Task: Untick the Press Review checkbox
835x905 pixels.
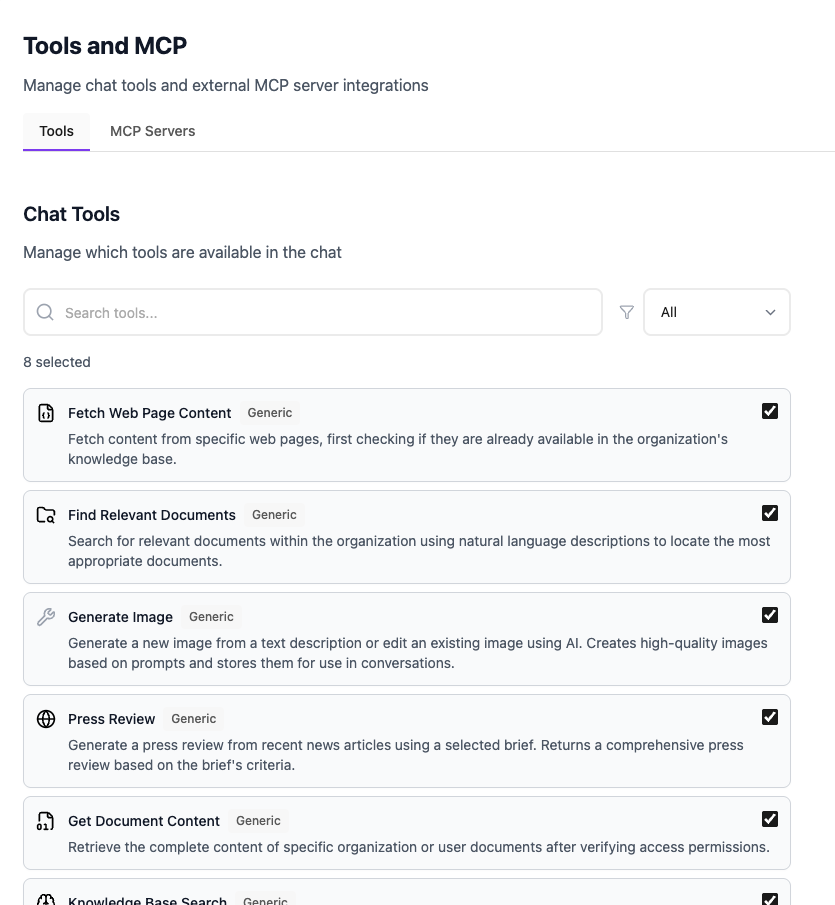Action: point(770,716)
